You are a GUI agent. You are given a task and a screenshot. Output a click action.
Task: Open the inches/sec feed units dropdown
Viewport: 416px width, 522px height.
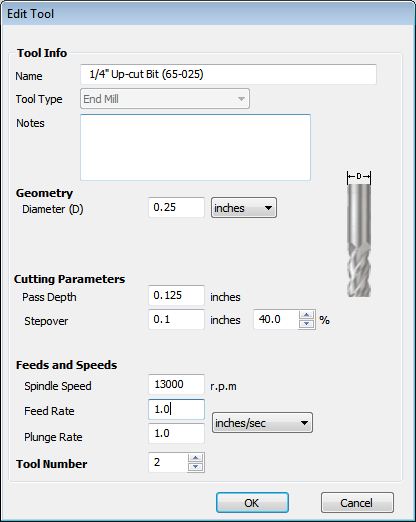tap(262, 423)
